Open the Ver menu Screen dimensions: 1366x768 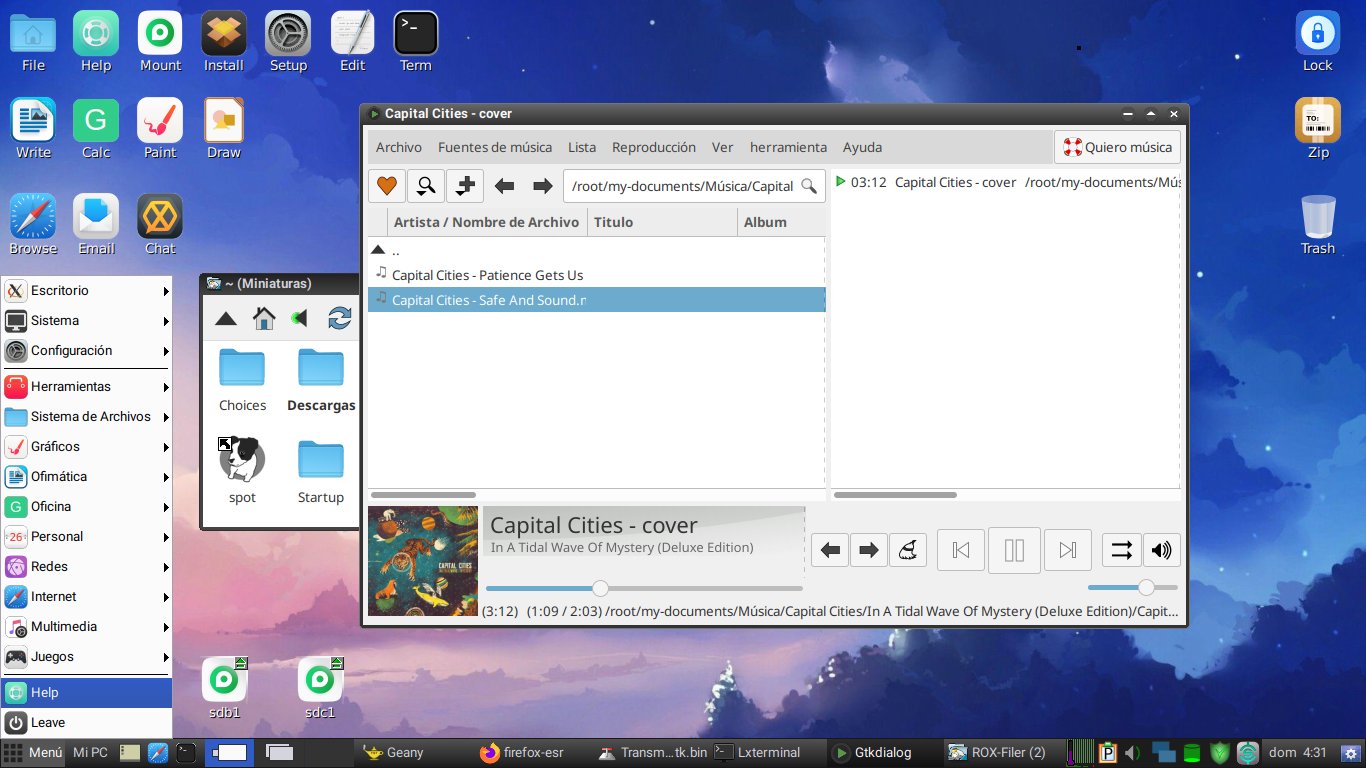coord(723,147)
